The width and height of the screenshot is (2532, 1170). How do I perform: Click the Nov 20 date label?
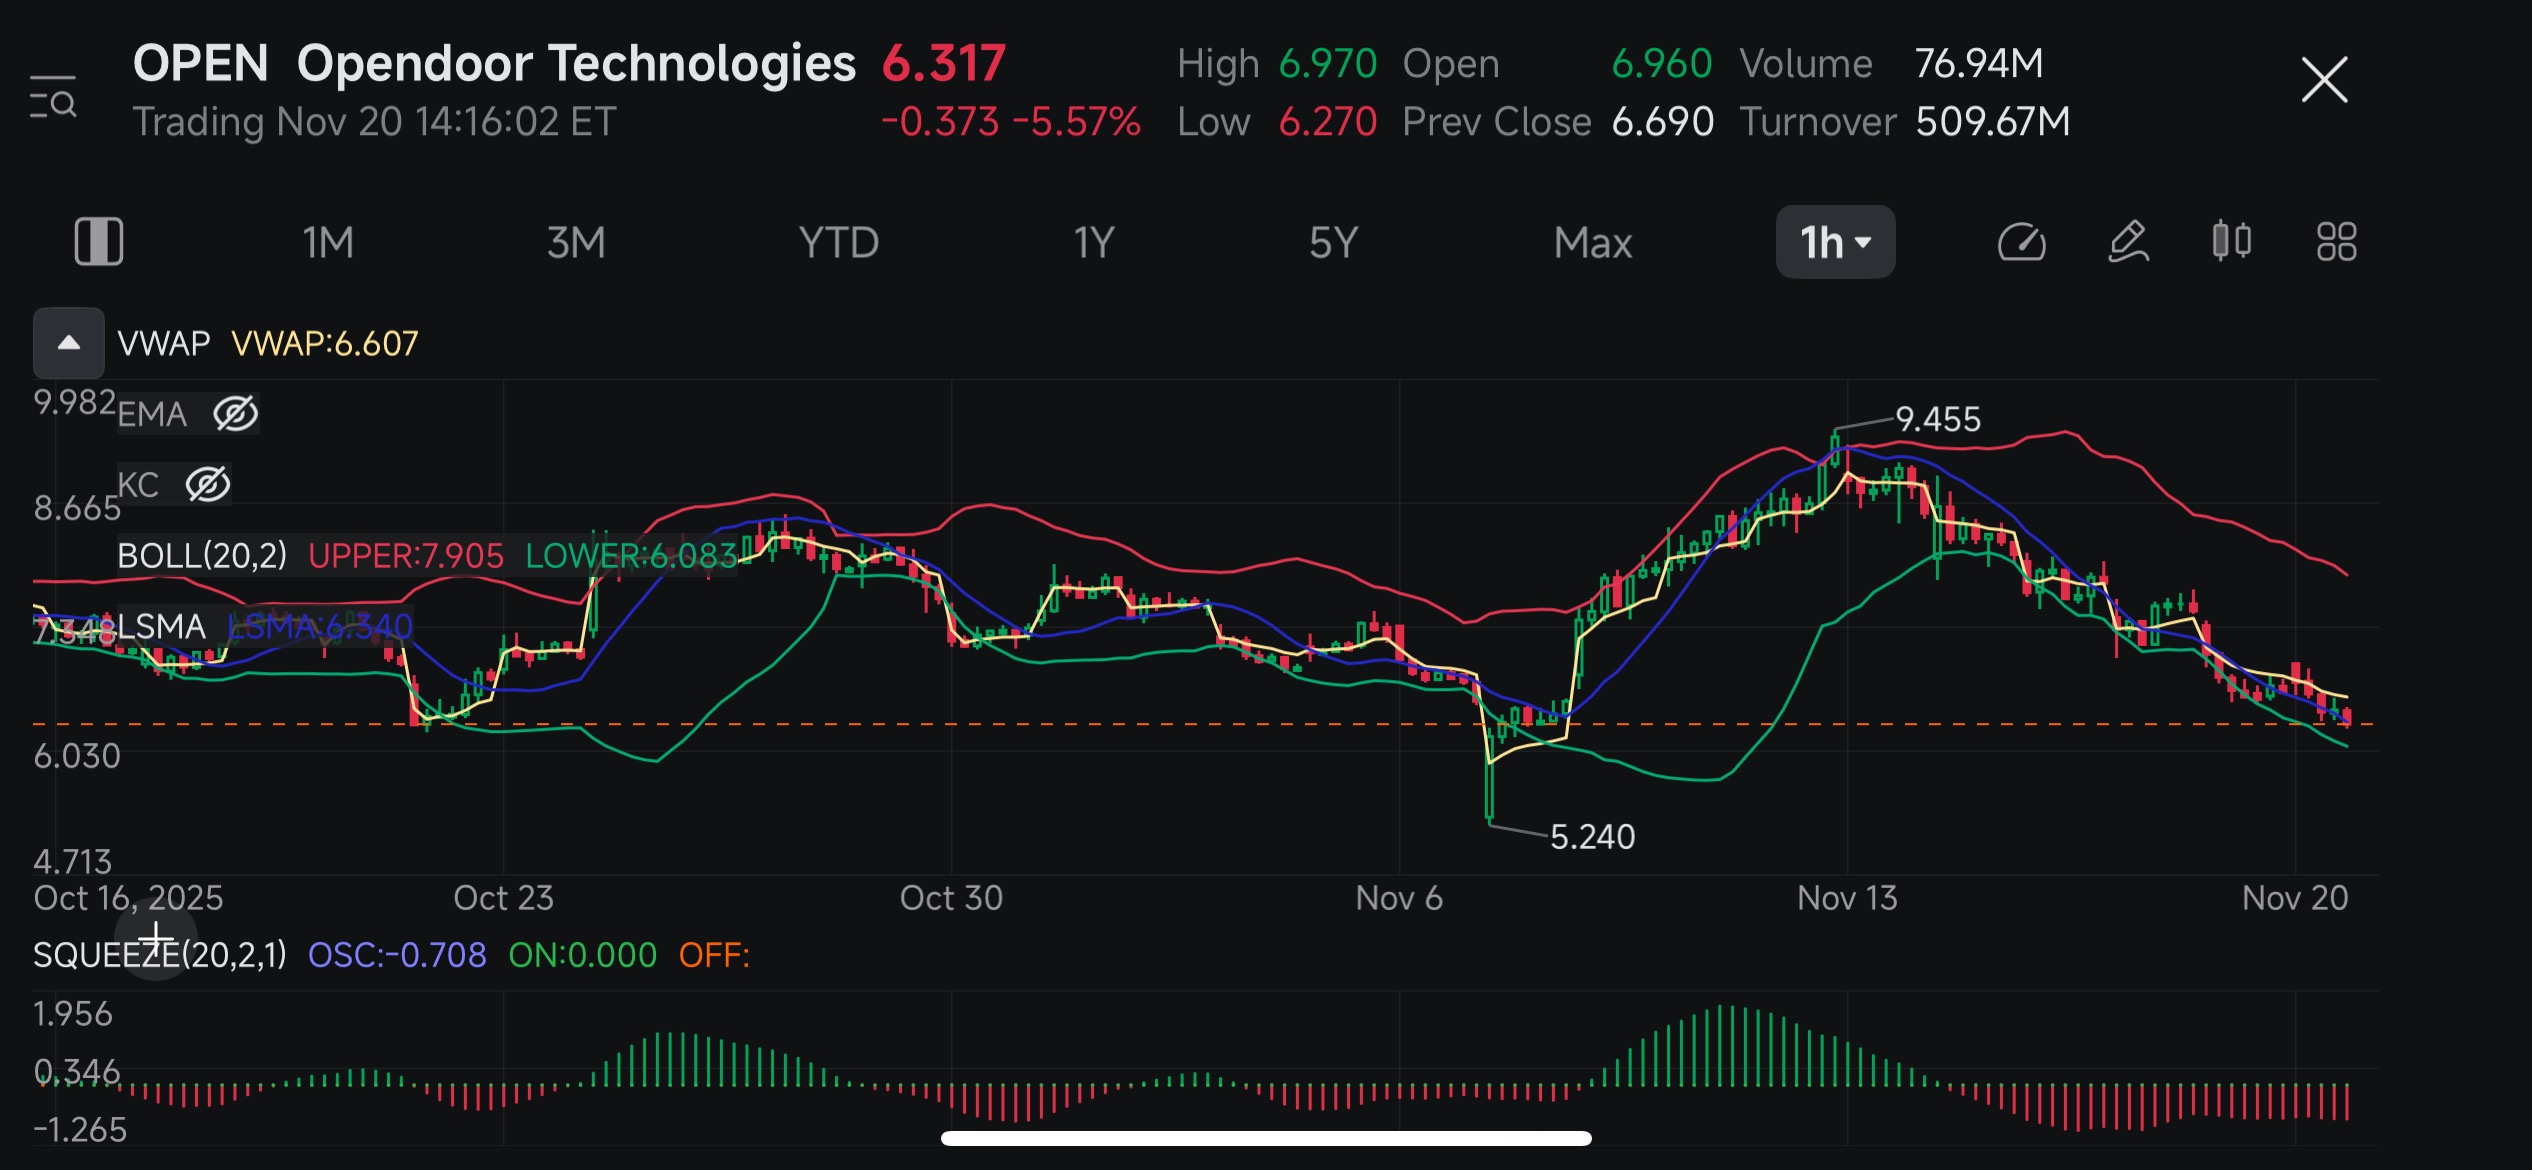click(2295, 898)
